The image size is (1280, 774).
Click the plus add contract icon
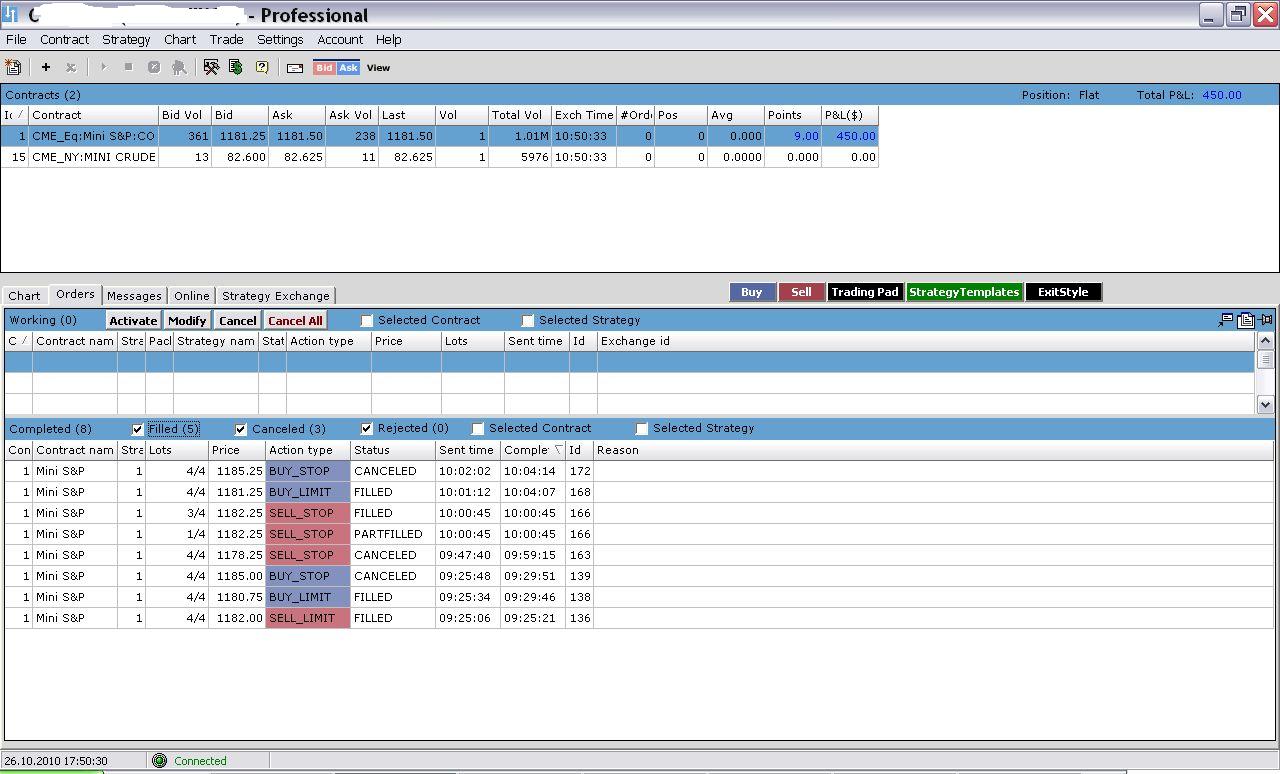click(46, 67)
